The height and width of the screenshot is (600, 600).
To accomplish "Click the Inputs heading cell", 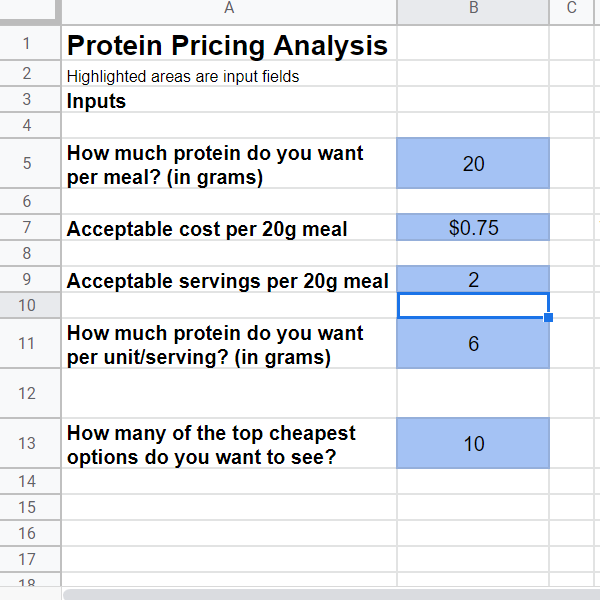I will tap(229, 100).
